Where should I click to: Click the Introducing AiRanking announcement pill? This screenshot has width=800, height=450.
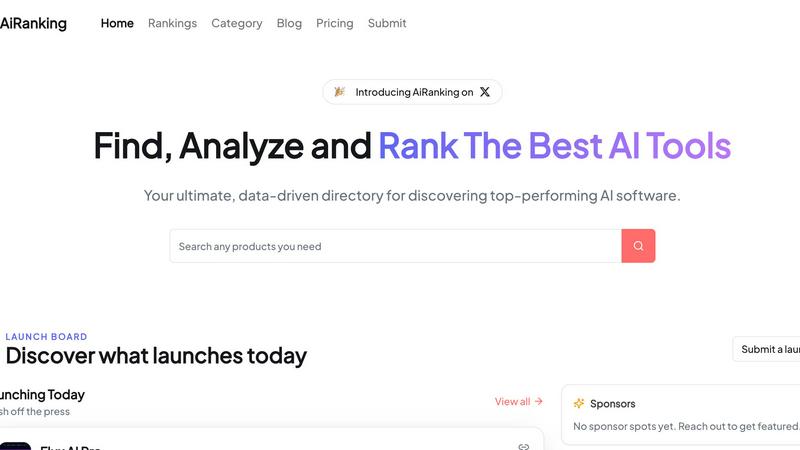413,92
